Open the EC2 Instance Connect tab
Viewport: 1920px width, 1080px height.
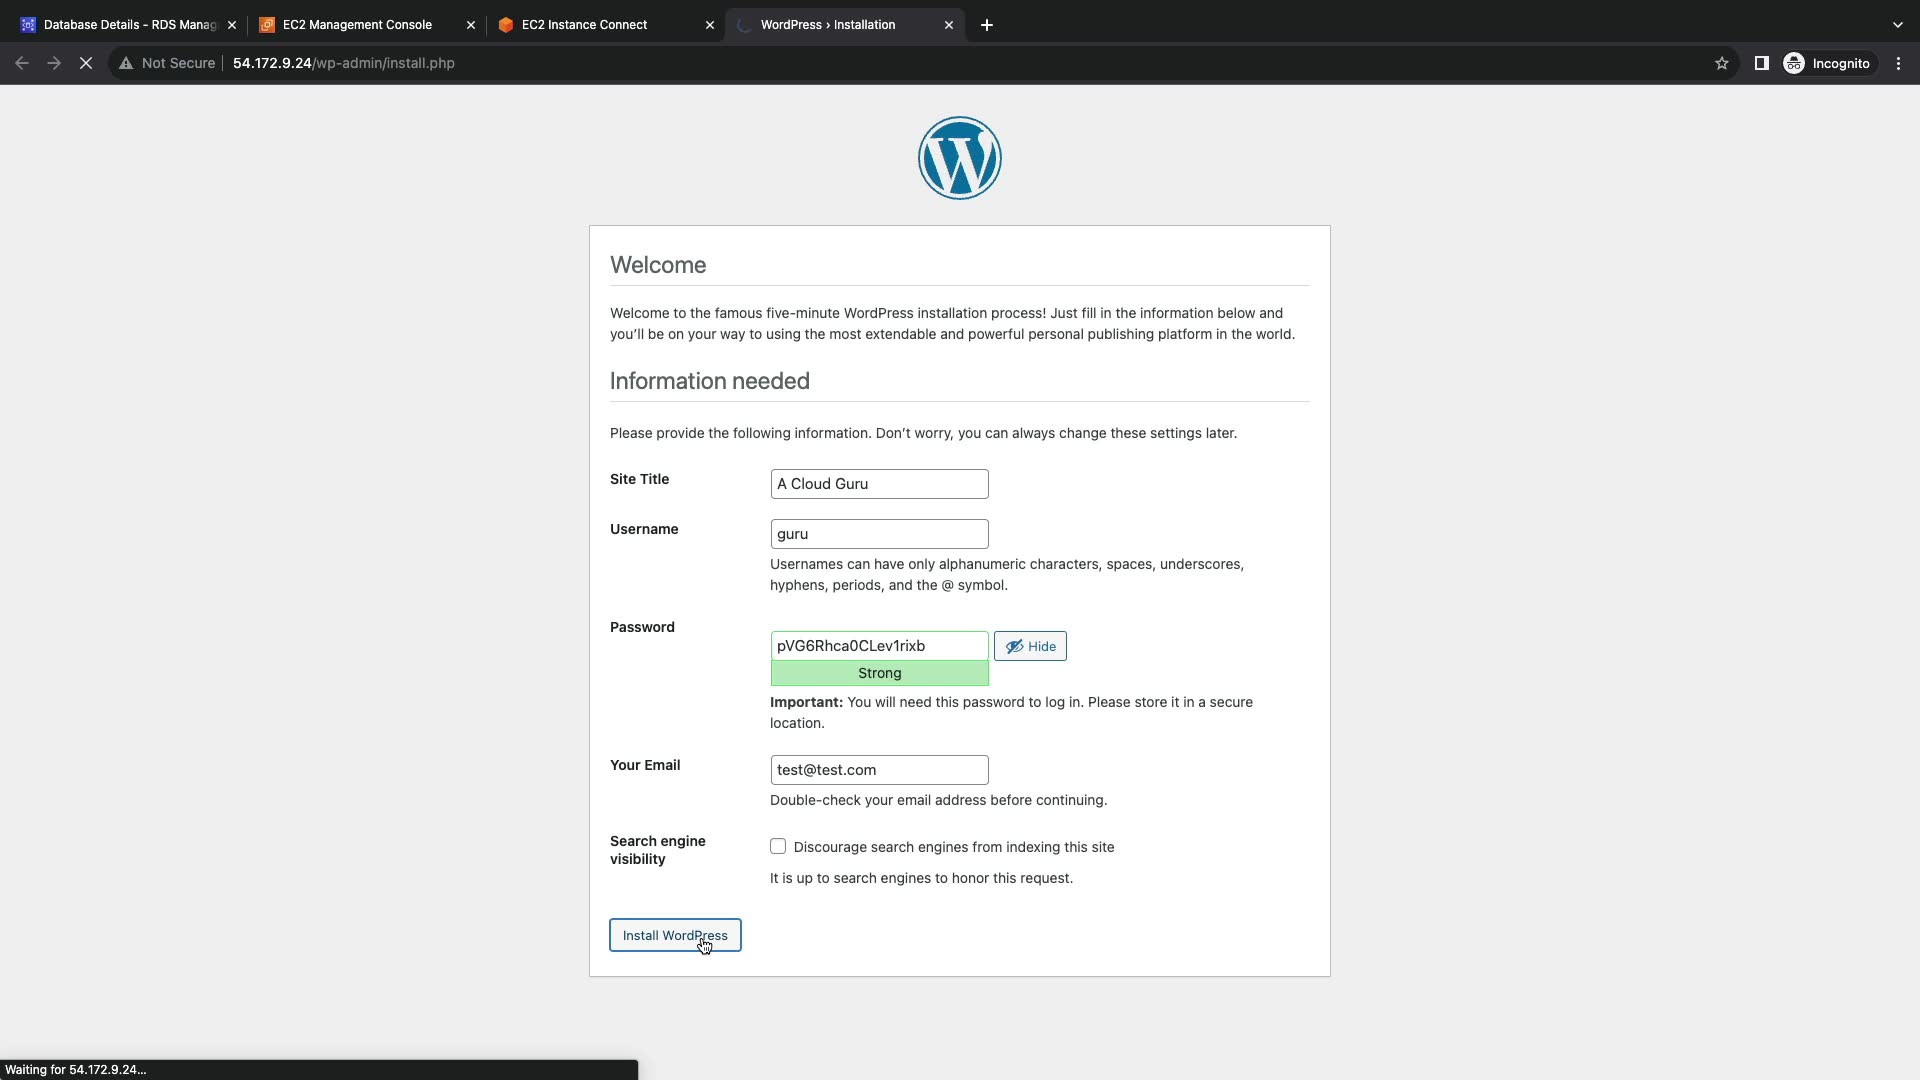(584, 25)
